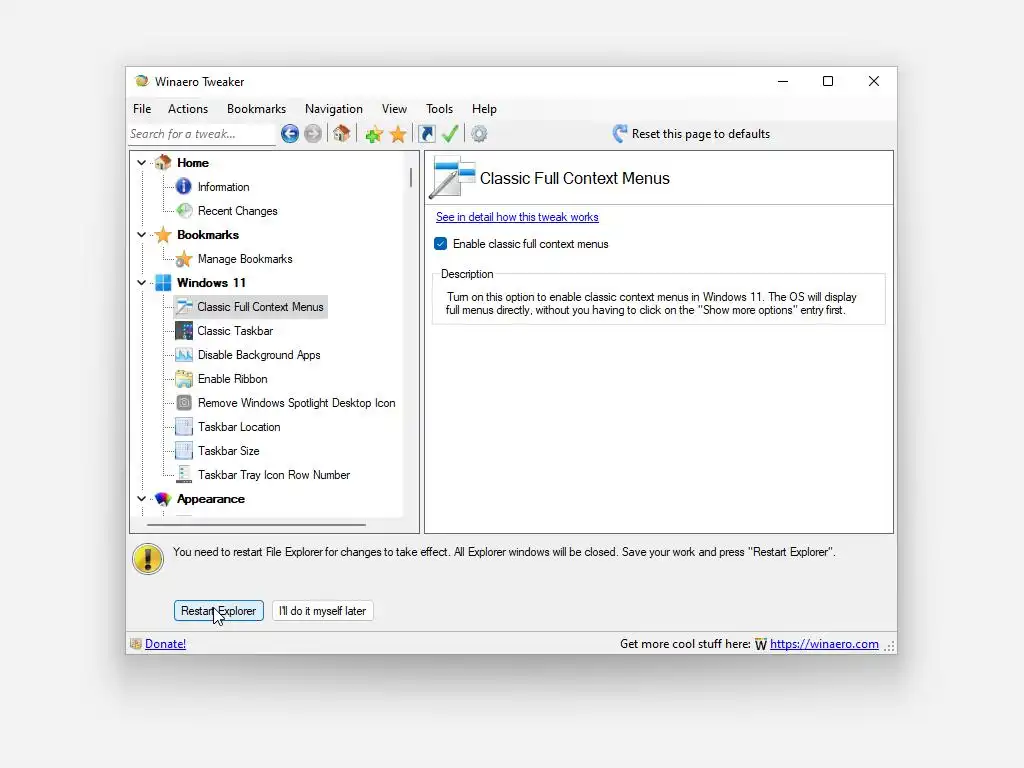The image size is (1024, 768).
Task: Click the Recent Changes tree icon
Action: (185, 210)
